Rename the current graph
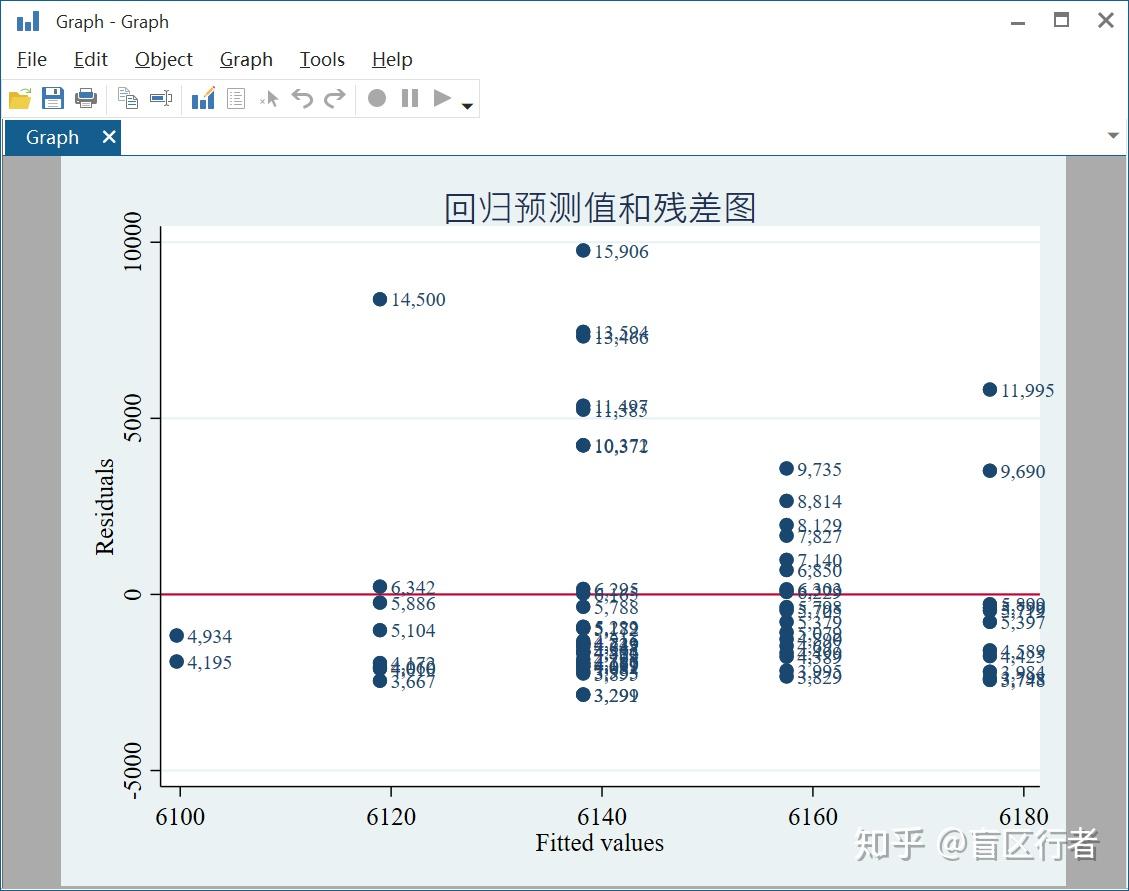Viewport: 1129px width, 891px height. (x=161, y=98)
